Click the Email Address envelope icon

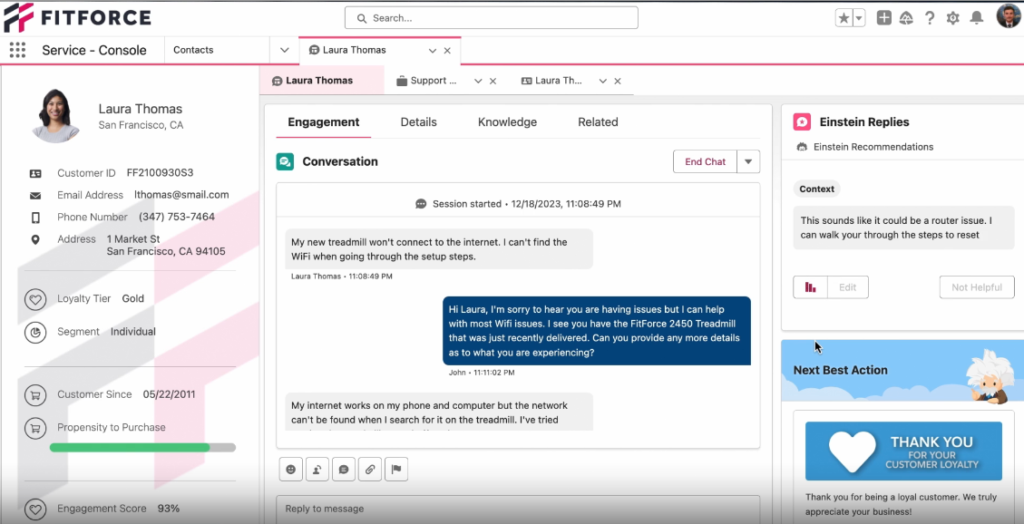pyautogui.click(x=35, y=195)
